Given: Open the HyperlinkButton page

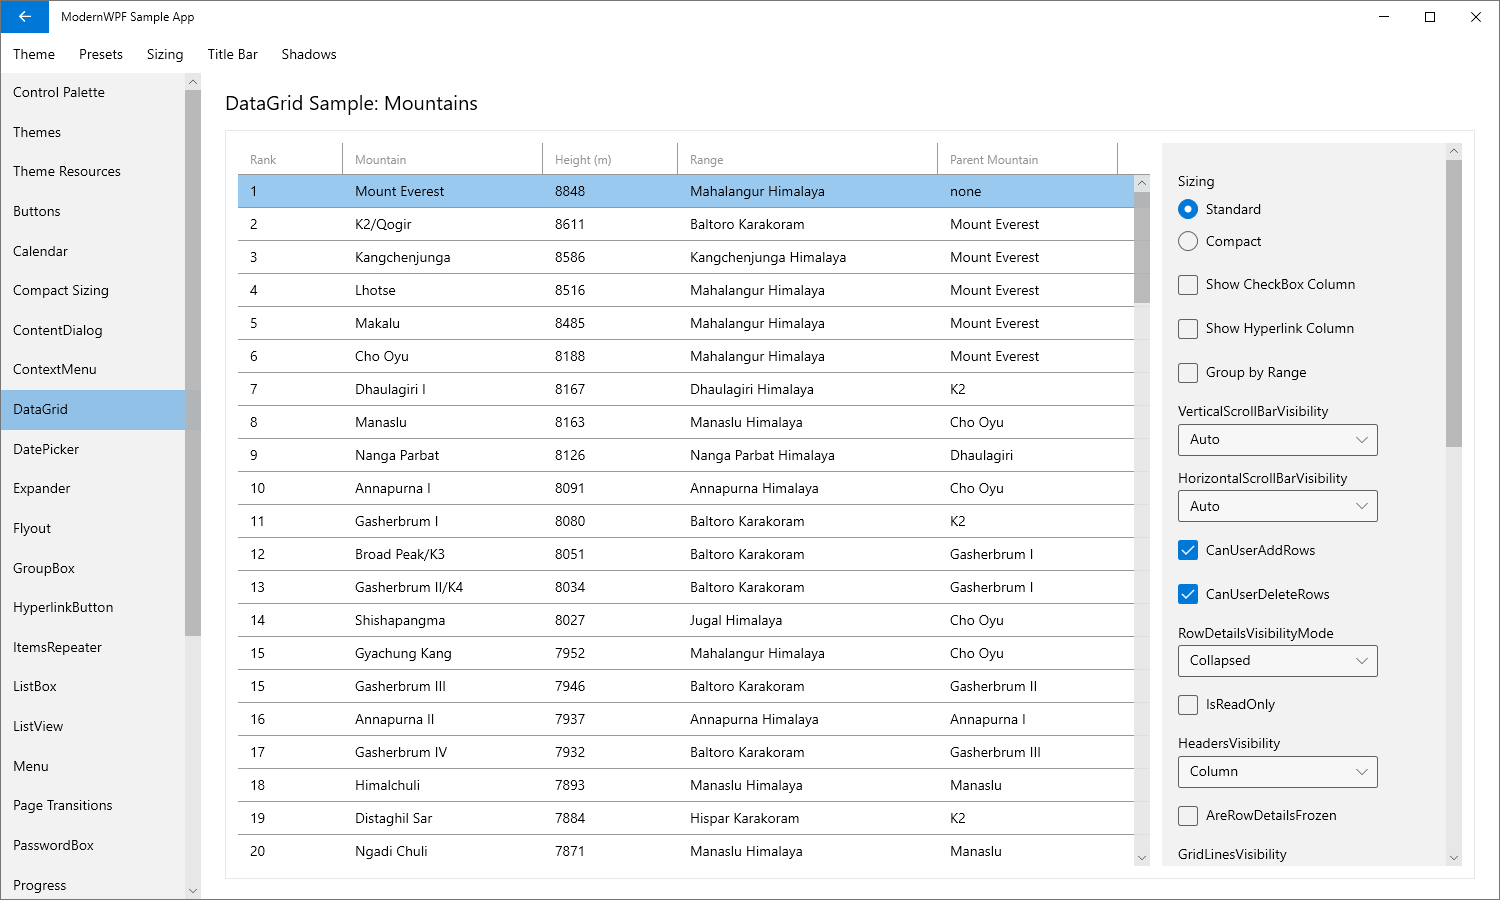Looking at the screenshot, I should (x=93, y=607).
